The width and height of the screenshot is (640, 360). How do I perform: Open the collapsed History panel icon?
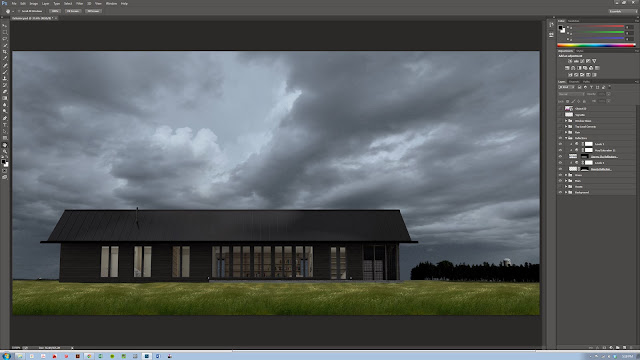click(551, 25)
